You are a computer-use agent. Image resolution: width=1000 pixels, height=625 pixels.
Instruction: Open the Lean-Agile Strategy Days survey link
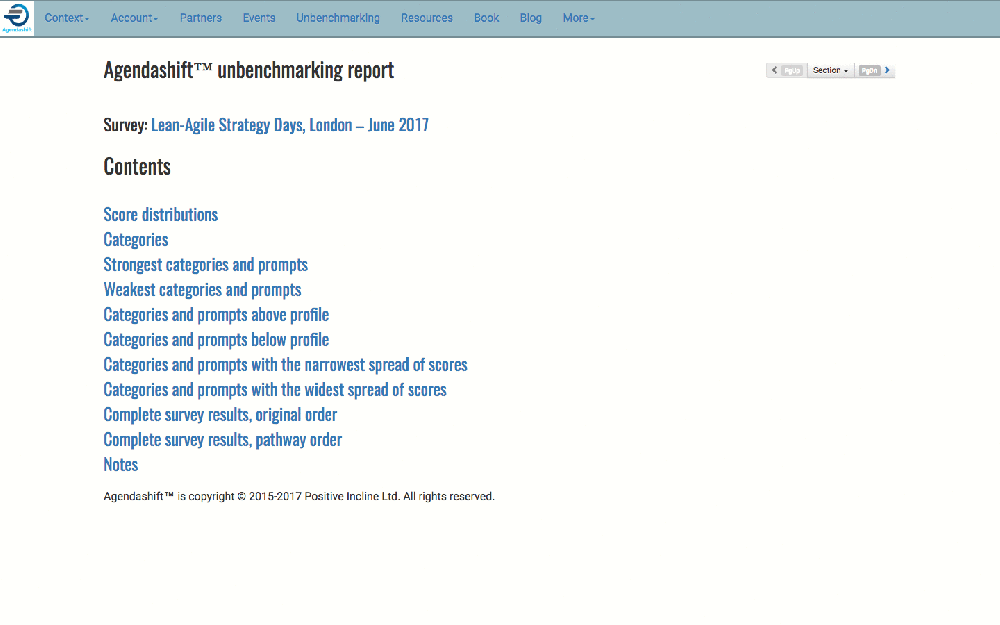(x=289, y=124)
